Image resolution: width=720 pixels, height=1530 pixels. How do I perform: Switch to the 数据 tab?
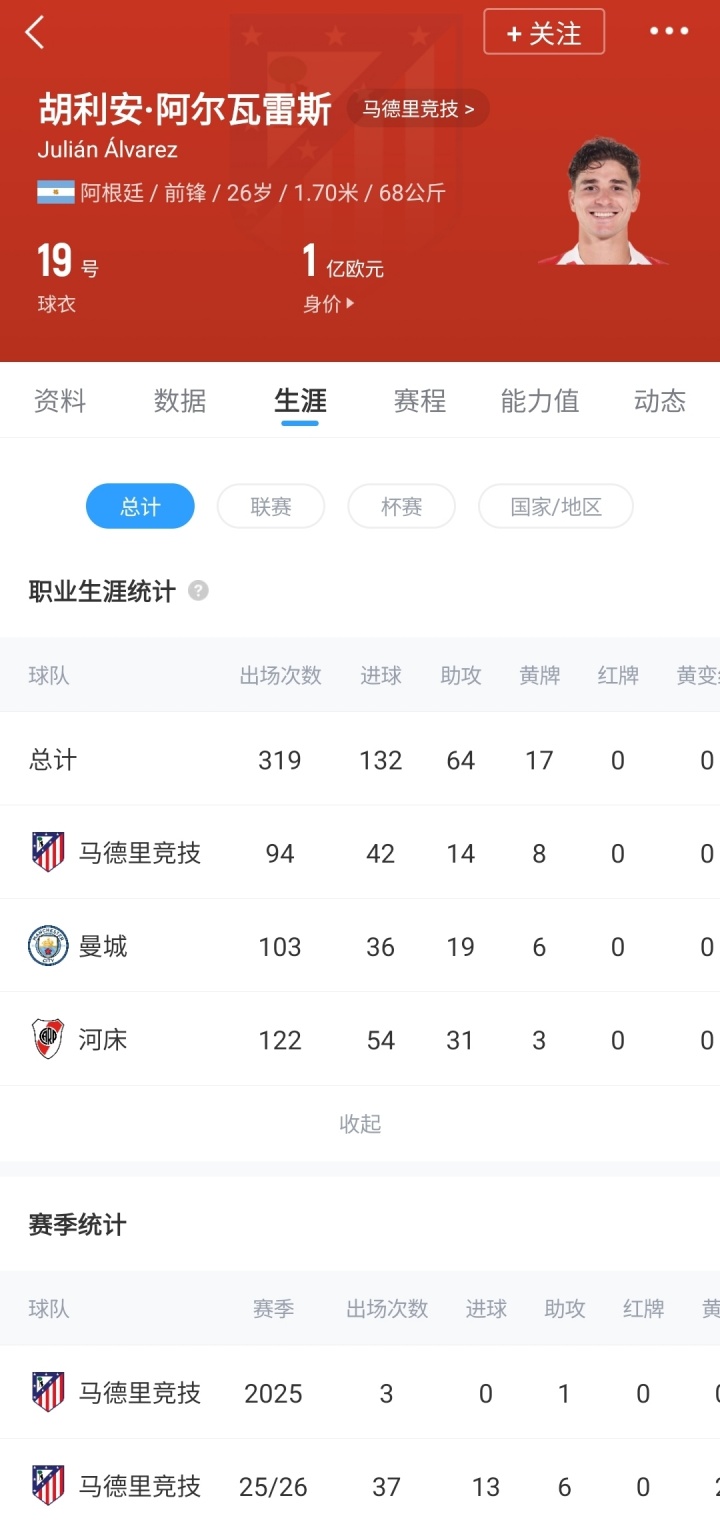coord(180,401)
